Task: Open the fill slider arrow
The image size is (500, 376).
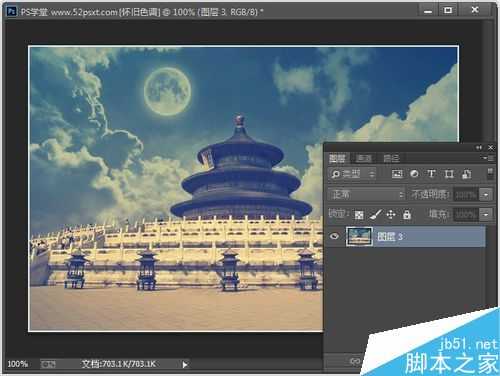Action: coord(486,215)
